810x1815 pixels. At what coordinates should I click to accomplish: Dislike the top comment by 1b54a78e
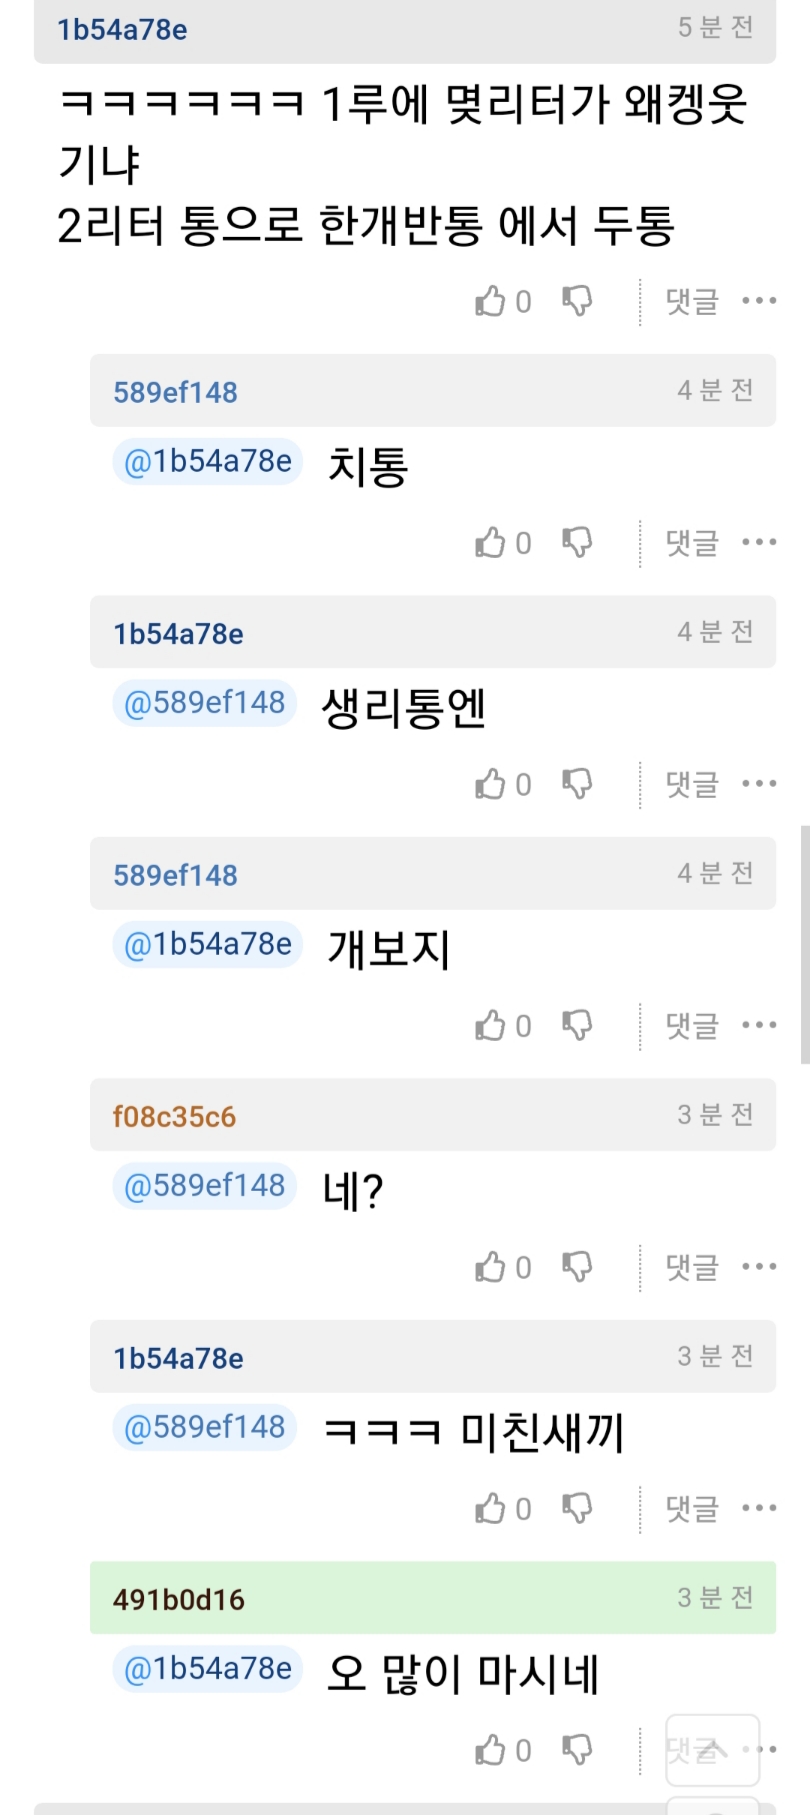[x=577, y=301]
